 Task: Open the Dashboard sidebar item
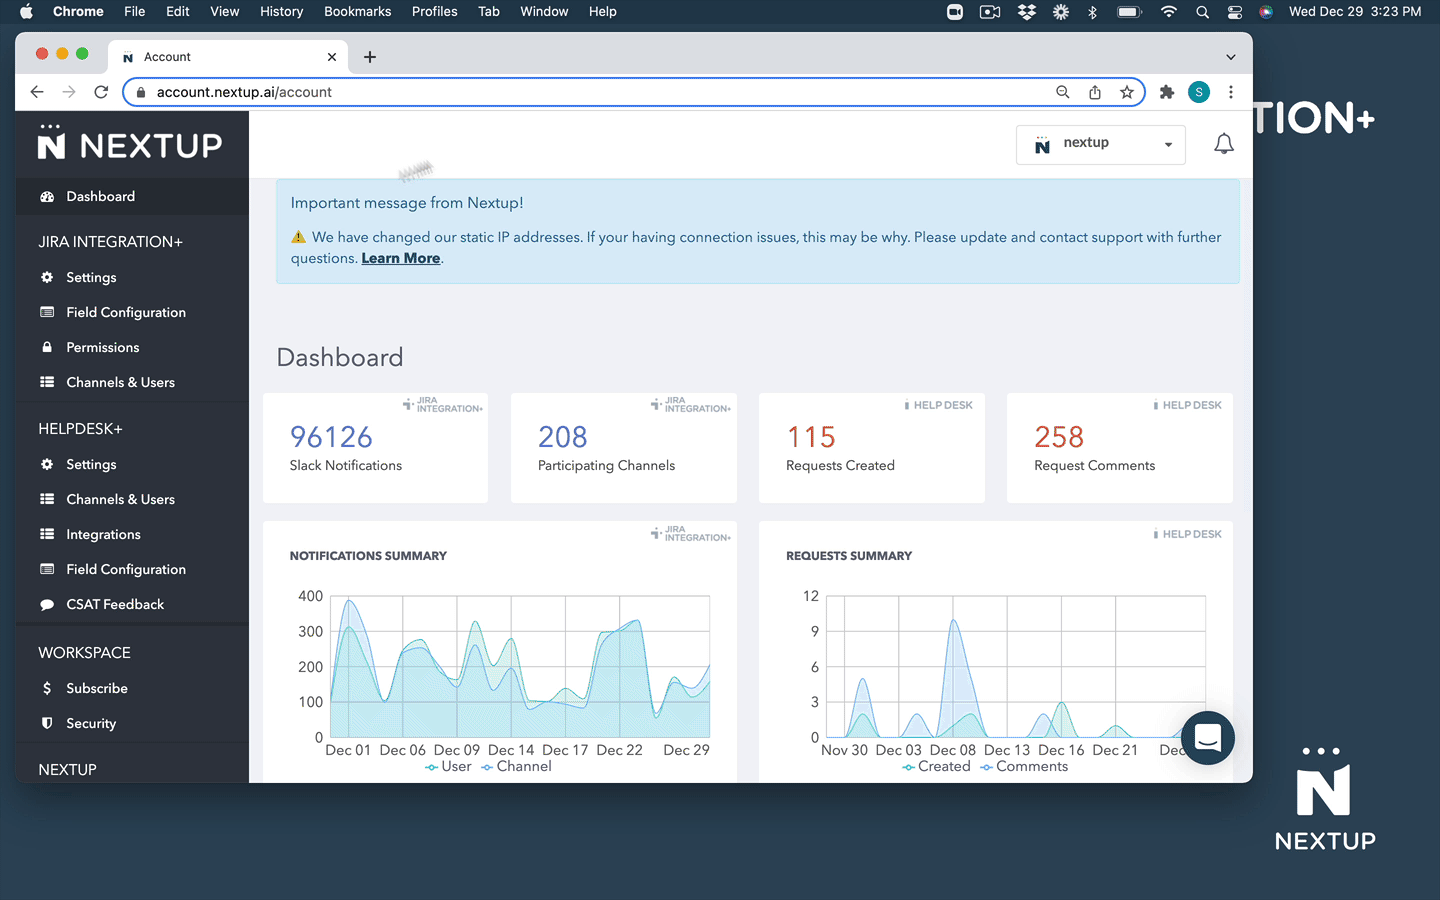tap(132, 196)
